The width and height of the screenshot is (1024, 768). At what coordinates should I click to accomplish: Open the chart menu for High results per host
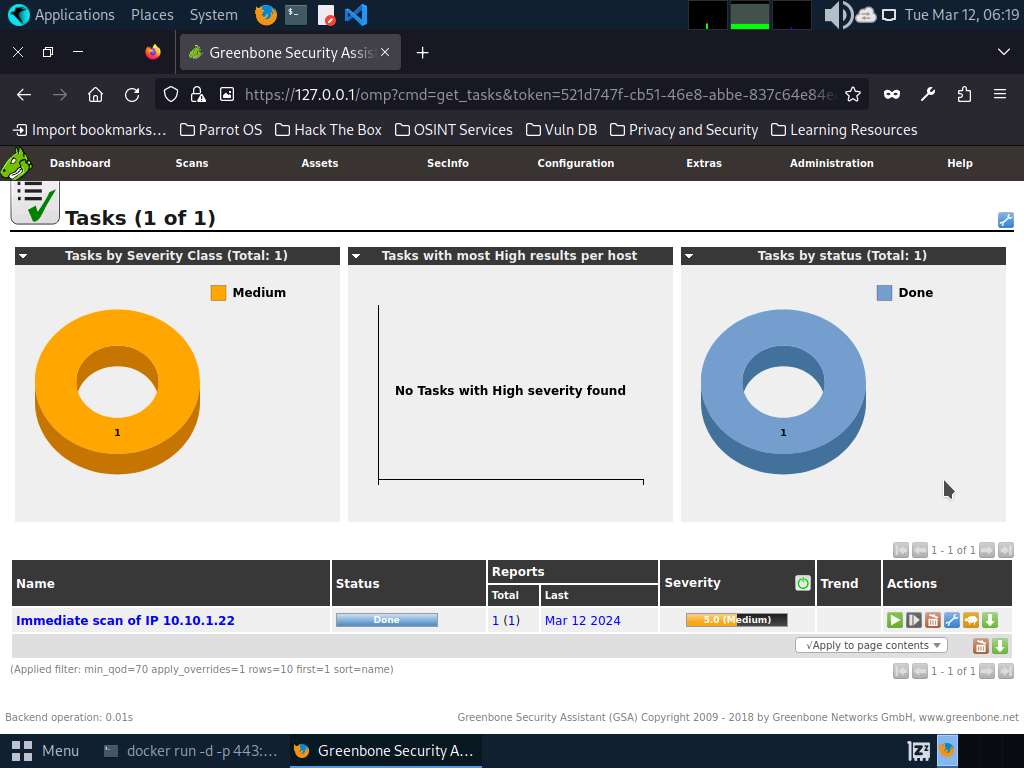coord(356,256)
